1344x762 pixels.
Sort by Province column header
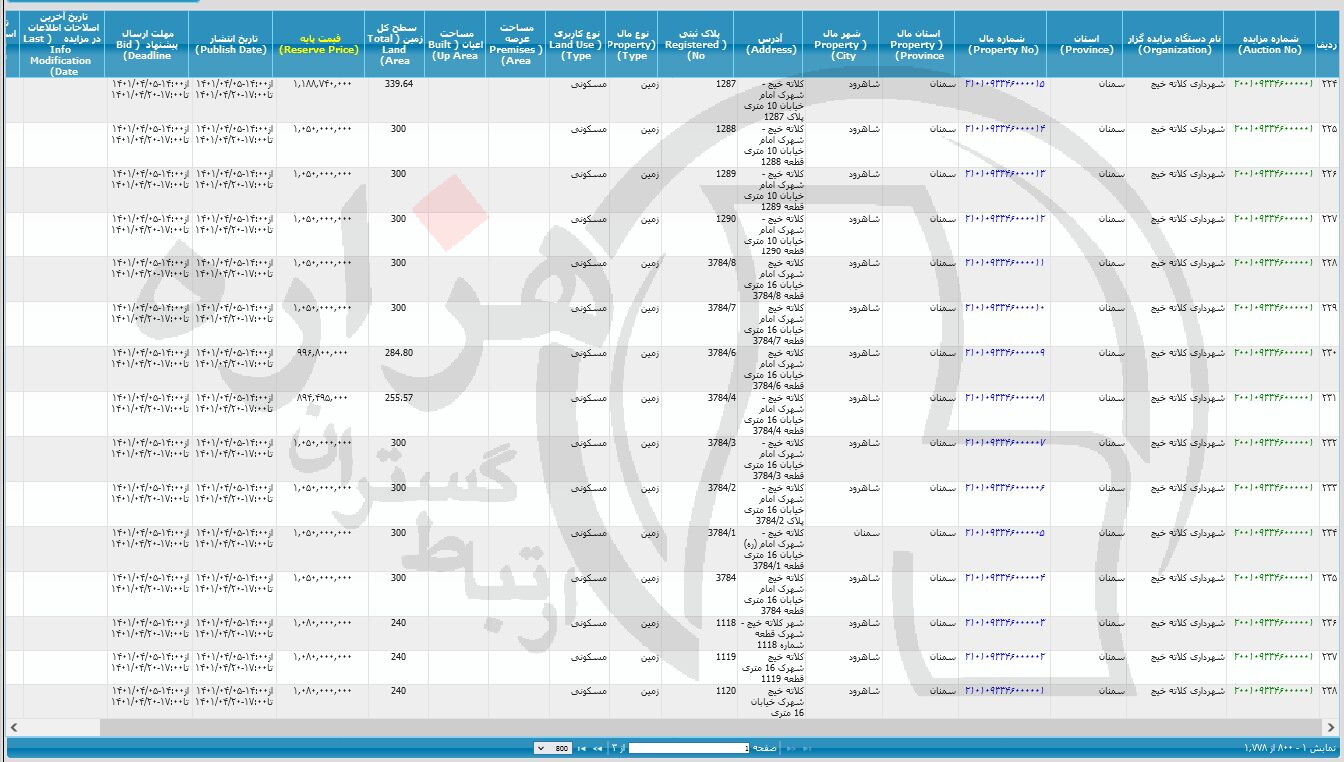point(1087,44)
